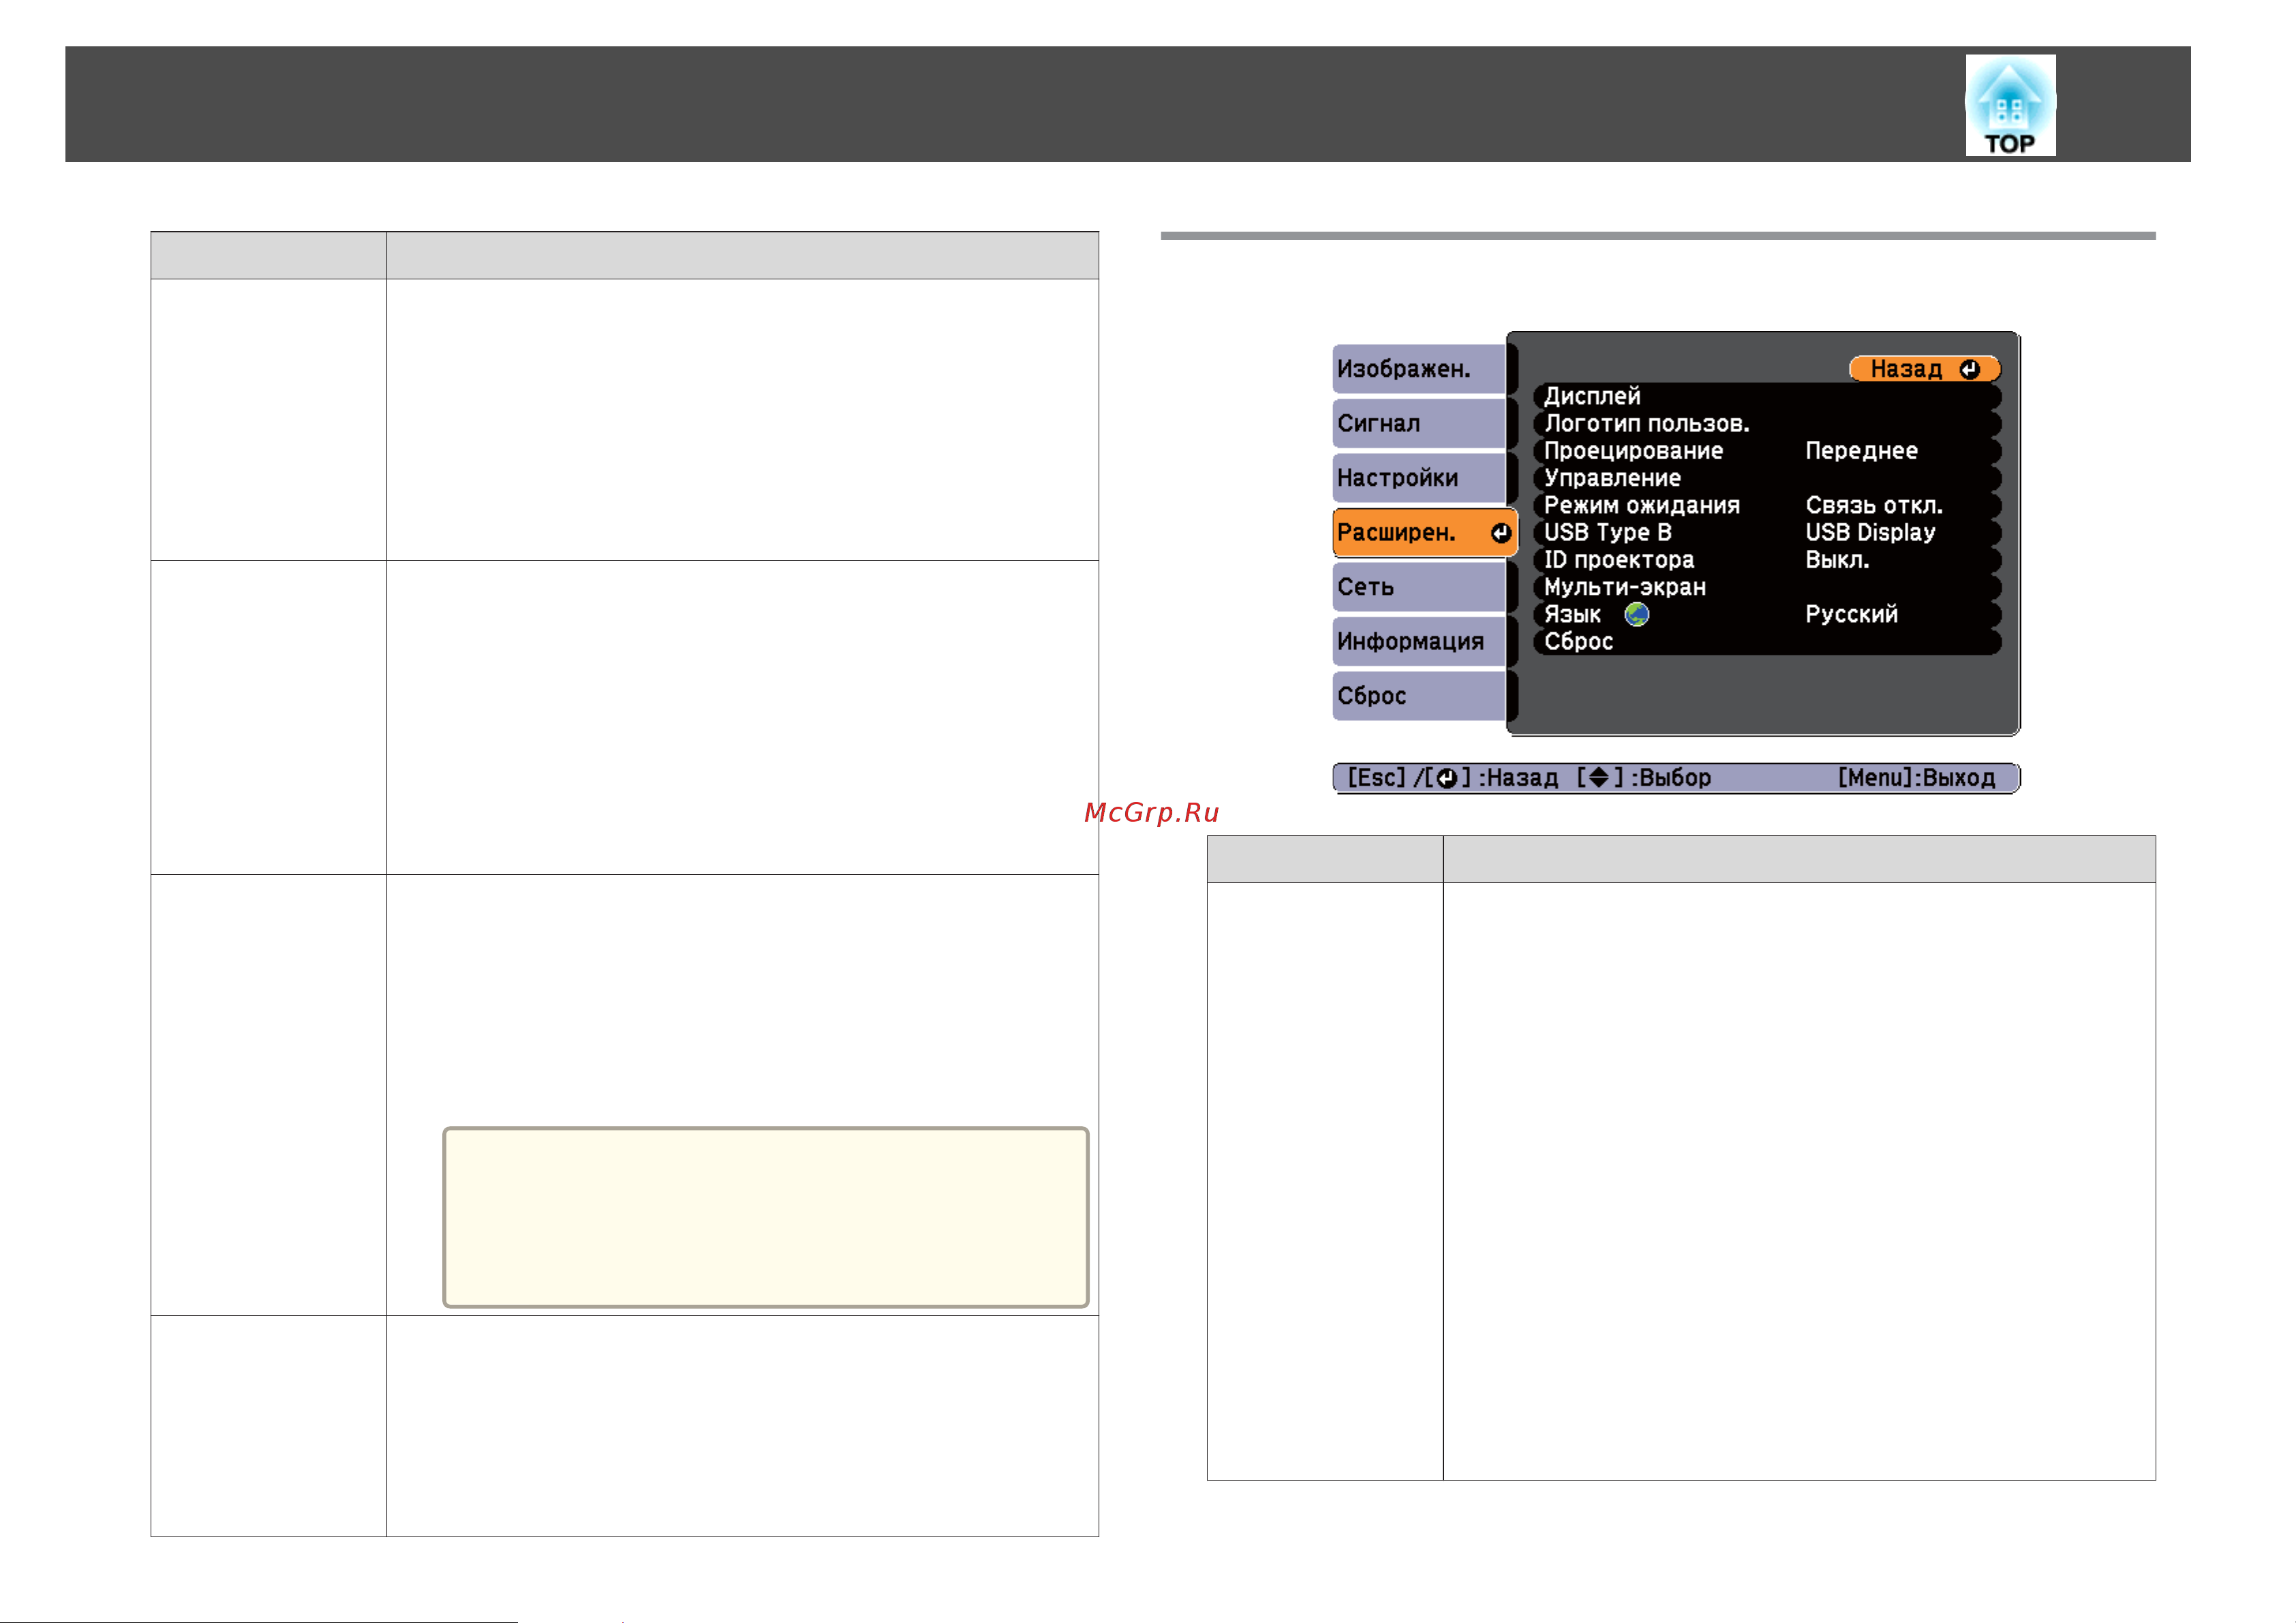Click the Переднее projection value
Viewport: 2296px width, 1623px height.
coord(1861,451)
